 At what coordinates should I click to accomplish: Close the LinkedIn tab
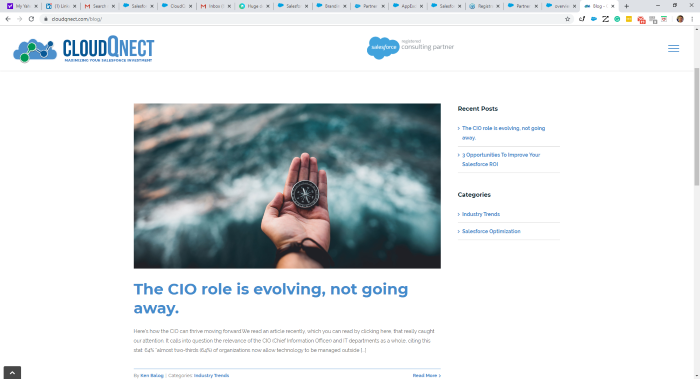pos(75,6)
